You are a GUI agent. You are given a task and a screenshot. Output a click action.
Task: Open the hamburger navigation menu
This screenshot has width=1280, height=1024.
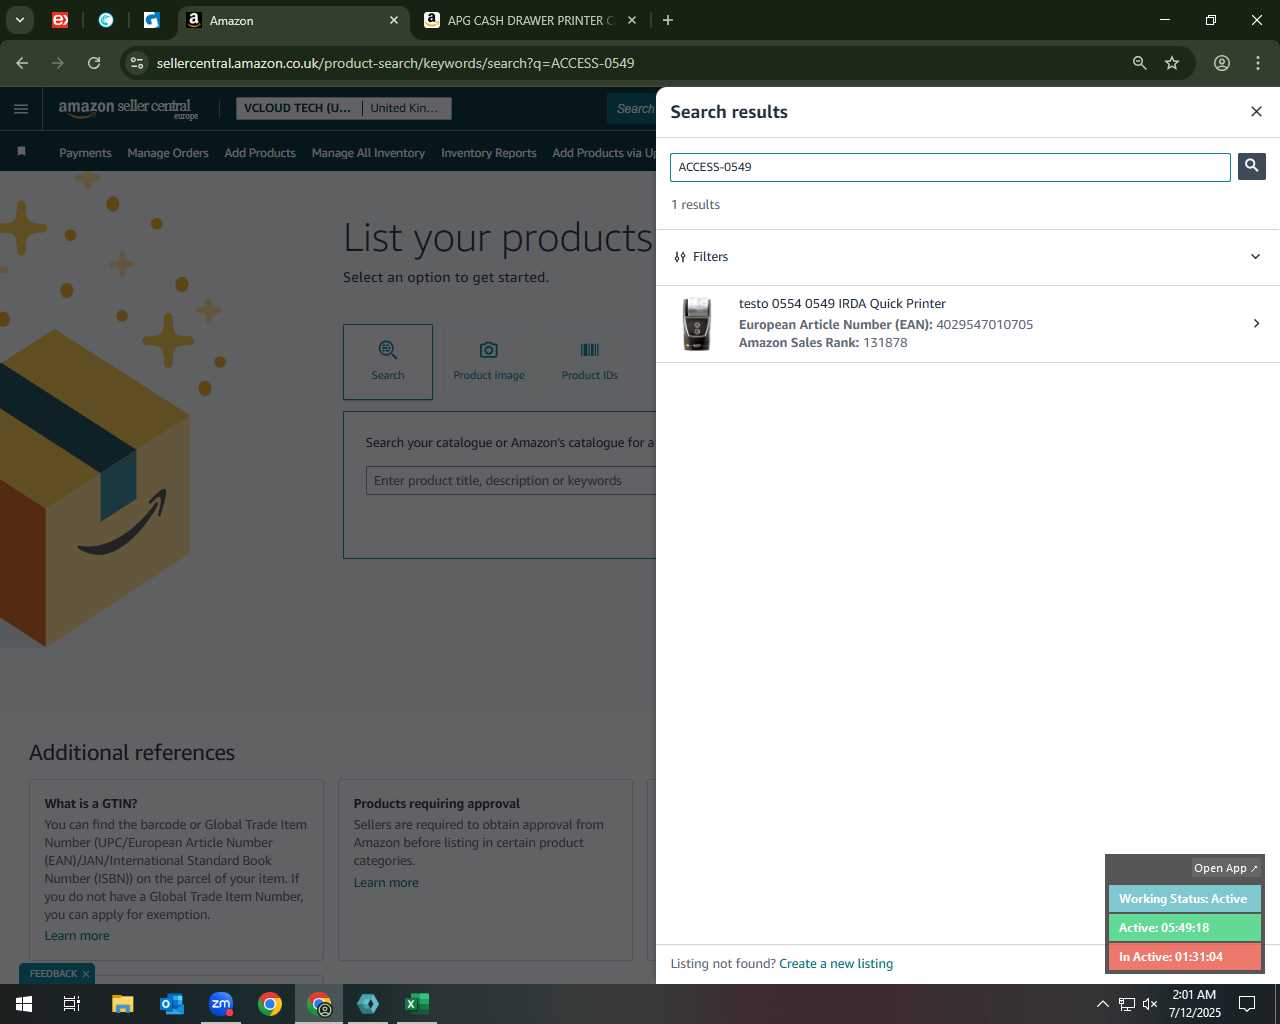click(x=21, y=109)
